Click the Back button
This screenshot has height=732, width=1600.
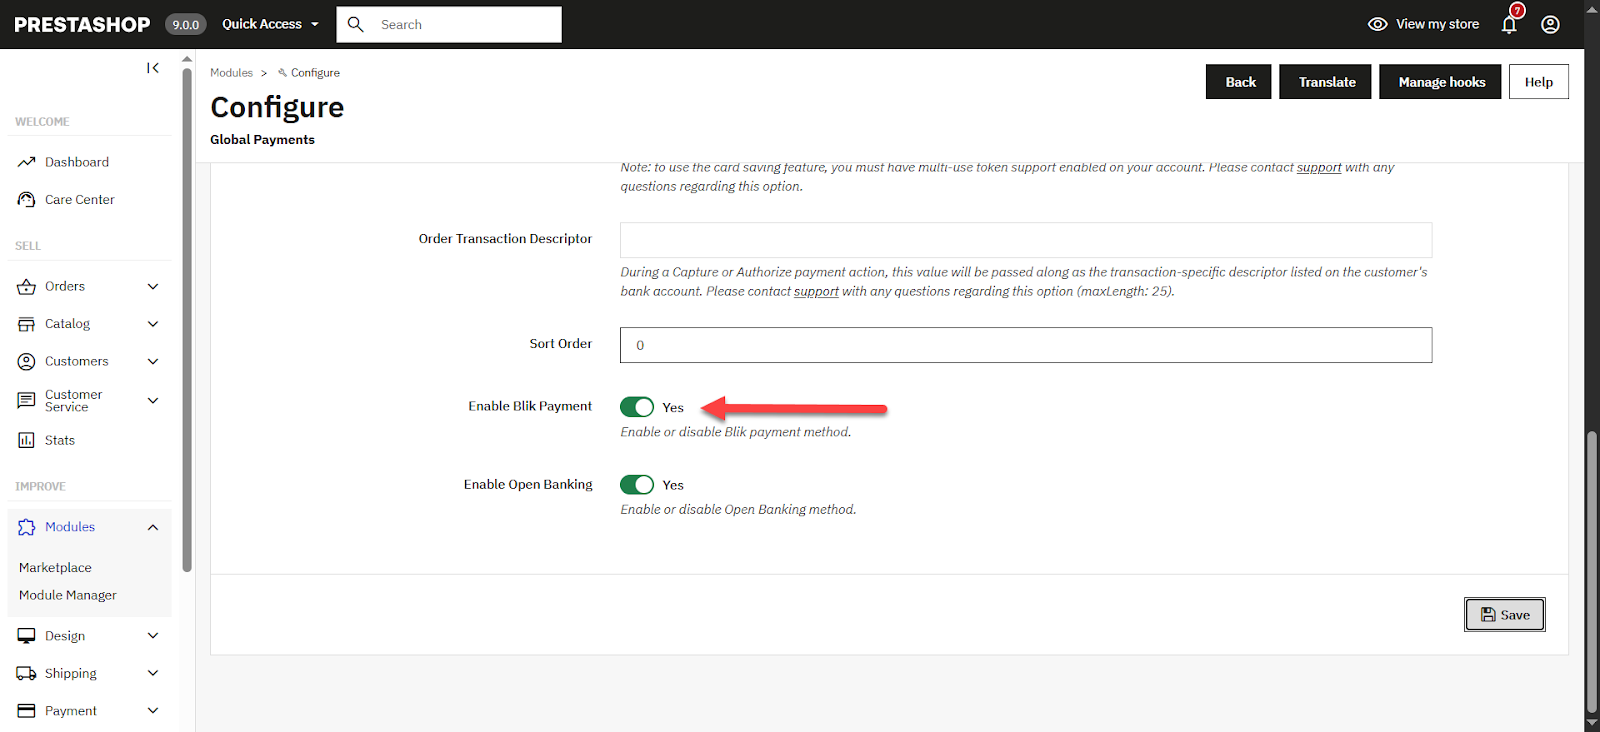[1239, 82]
